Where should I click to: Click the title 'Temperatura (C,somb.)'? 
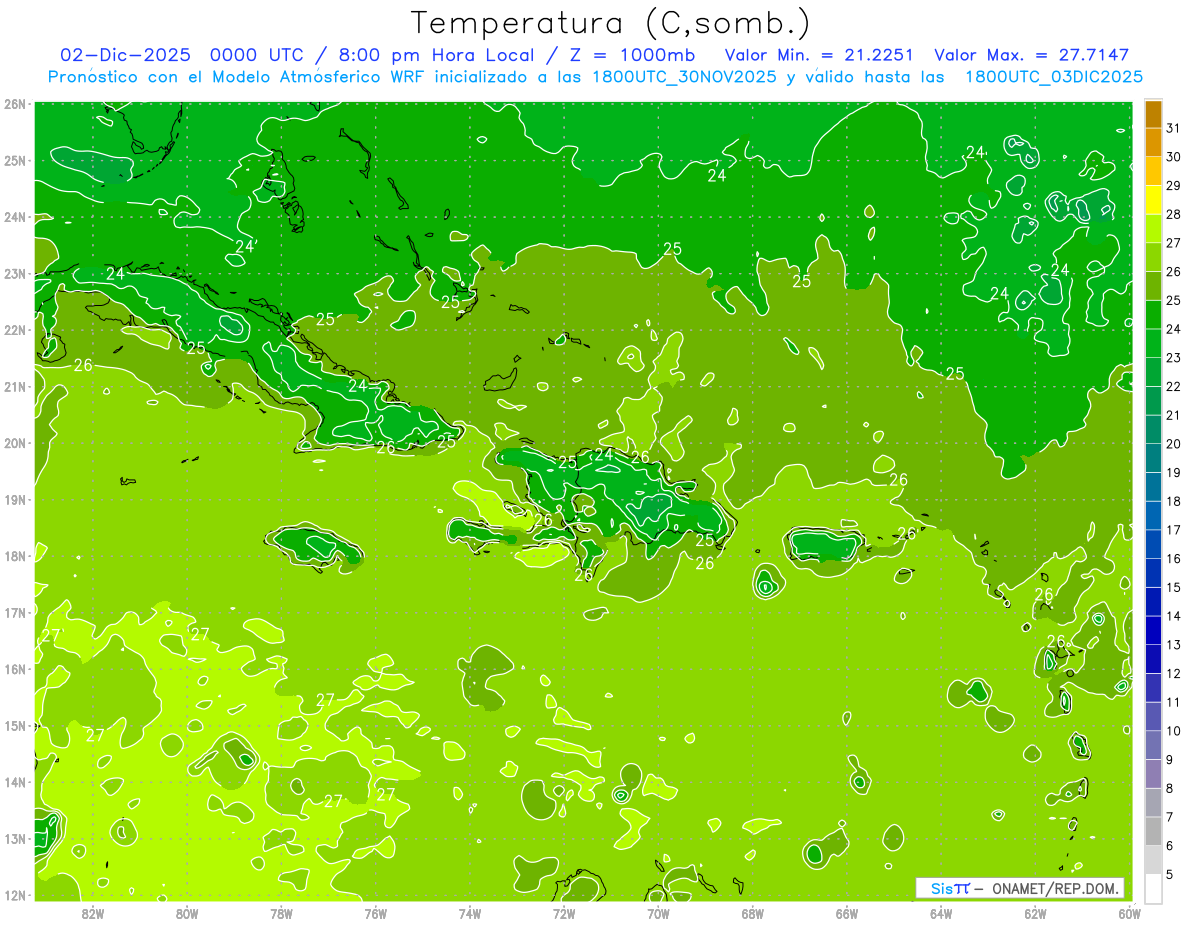pyautogui.click(x=611, y=23)
